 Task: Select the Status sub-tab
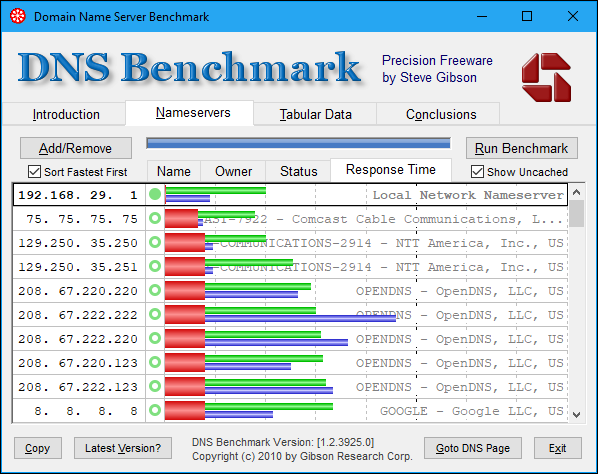[299, 171]
